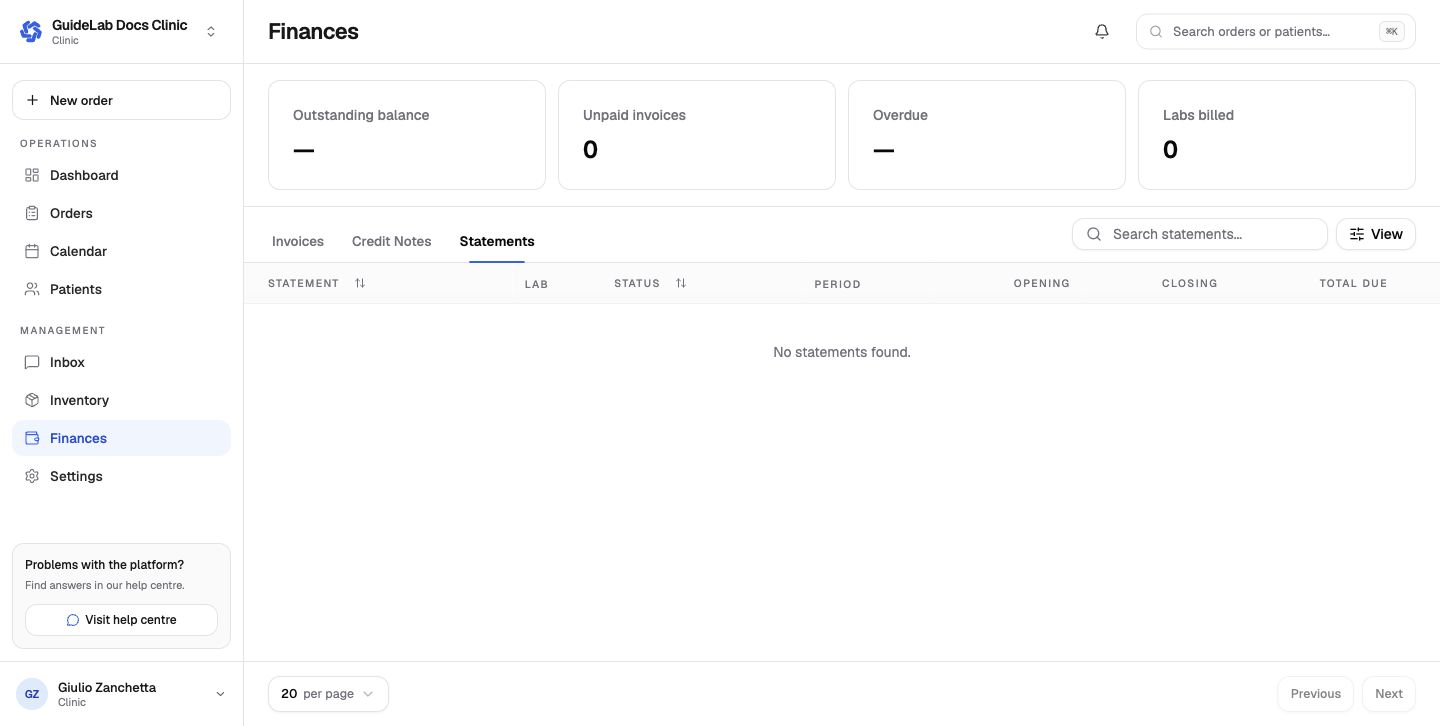
Task: Open Orders in the sidebar
Action: [x=122, y=213]
